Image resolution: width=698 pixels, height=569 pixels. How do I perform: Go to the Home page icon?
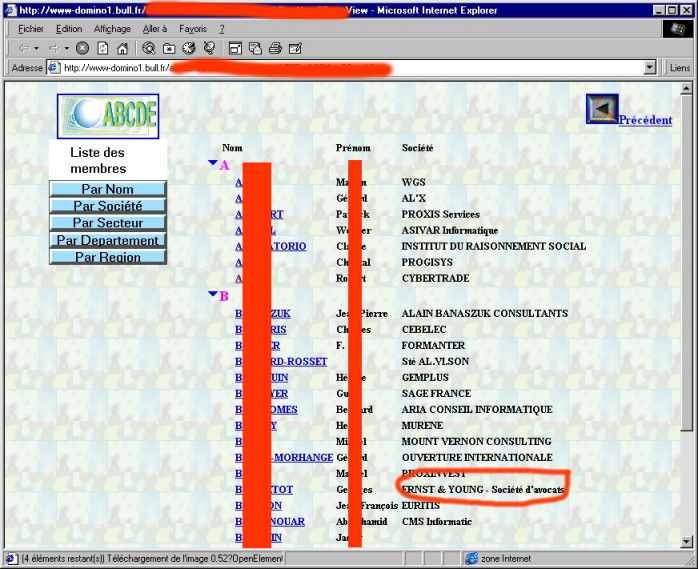122,48
